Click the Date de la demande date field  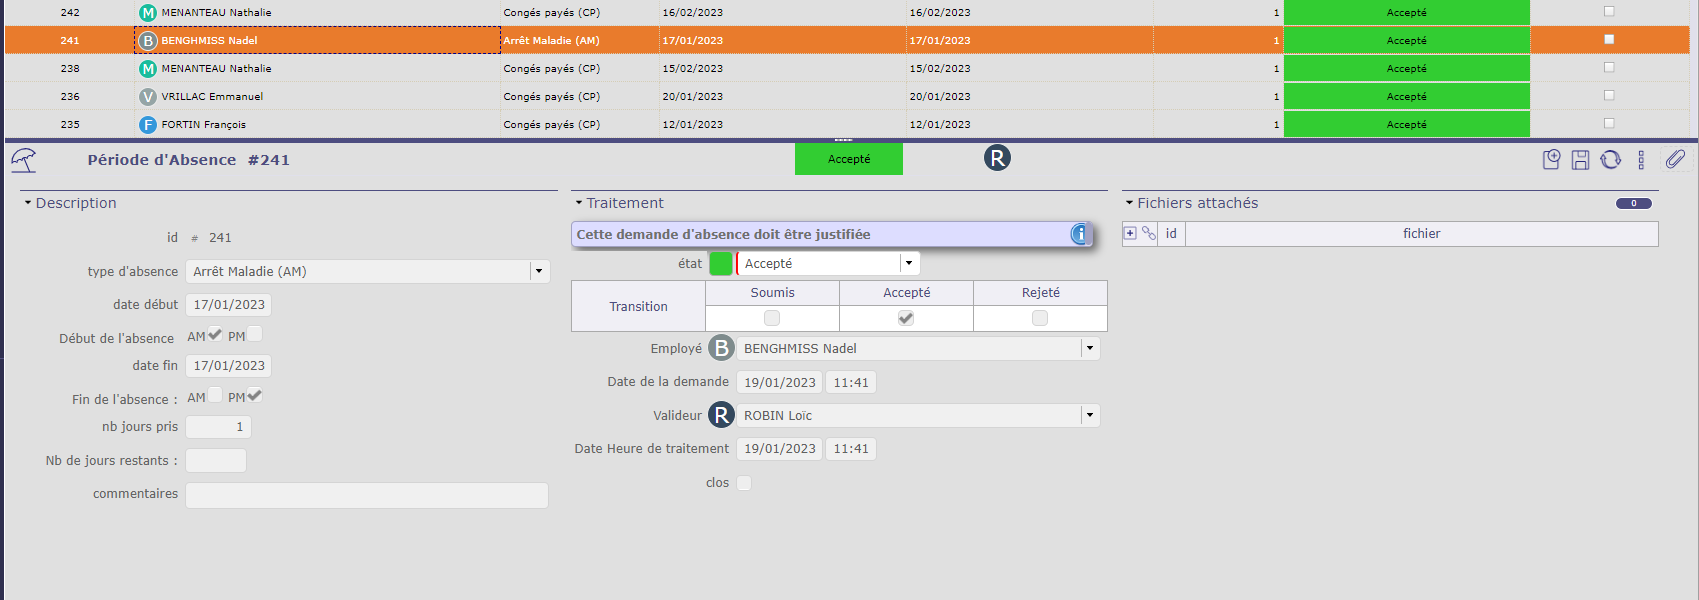[x=780, y=382]
